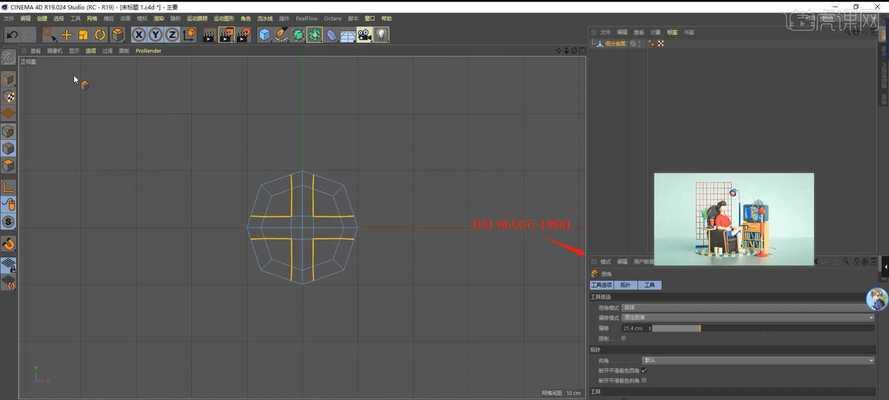
Task: Select the spline Pen tool icon
Action: 281,35
